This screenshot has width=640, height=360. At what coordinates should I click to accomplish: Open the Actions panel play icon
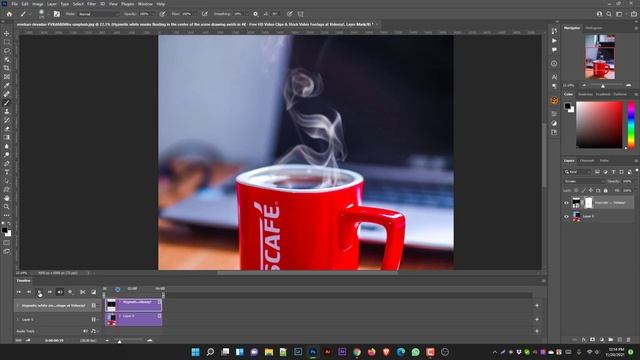click(x=554, y=41)
